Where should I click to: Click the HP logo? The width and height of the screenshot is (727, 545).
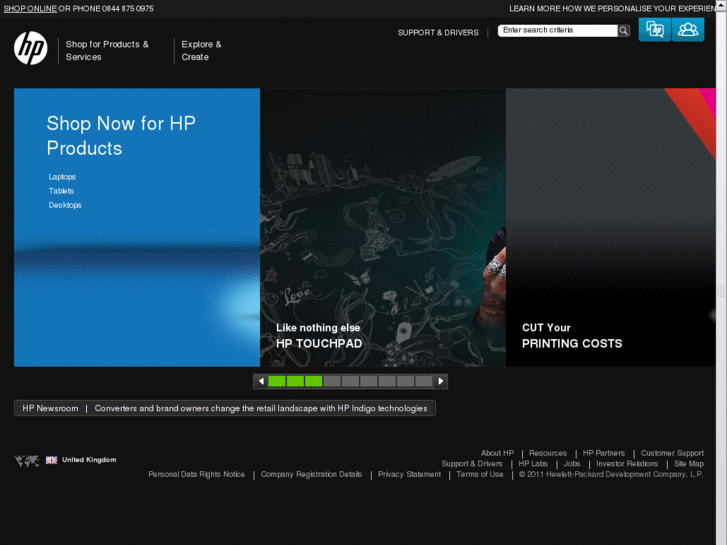(x=31, y=48)
